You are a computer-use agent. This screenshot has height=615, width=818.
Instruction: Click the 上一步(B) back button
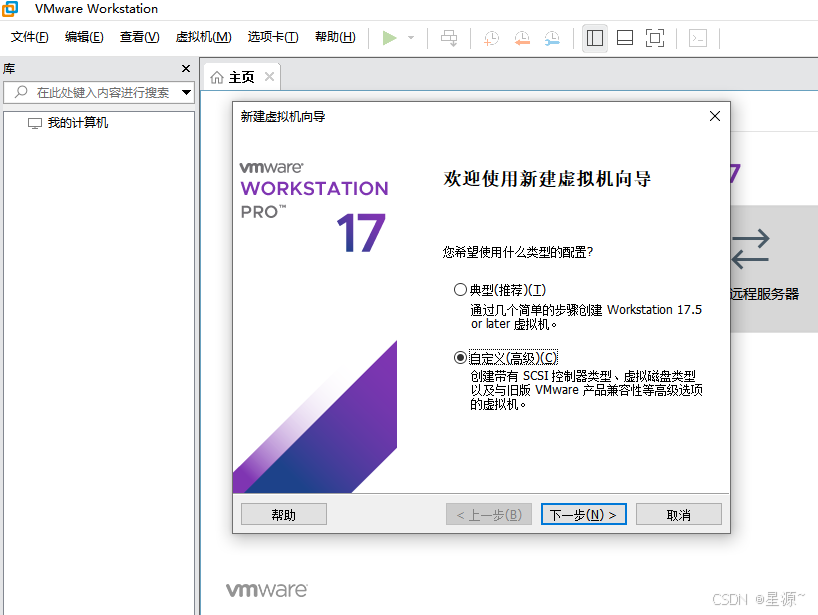click(489, 514)
